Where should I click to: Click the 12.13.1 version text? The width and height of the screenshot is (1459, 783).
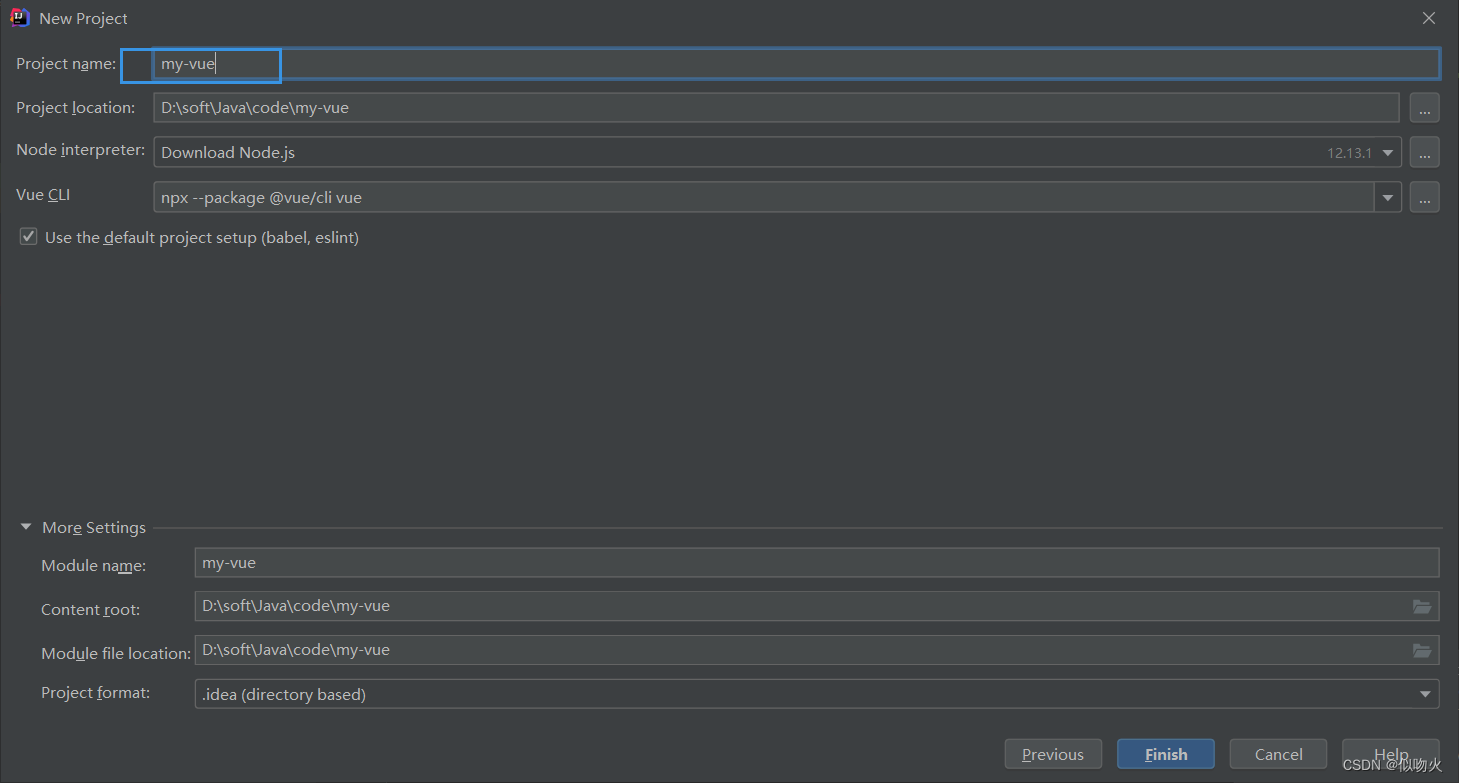point(1349,153)
